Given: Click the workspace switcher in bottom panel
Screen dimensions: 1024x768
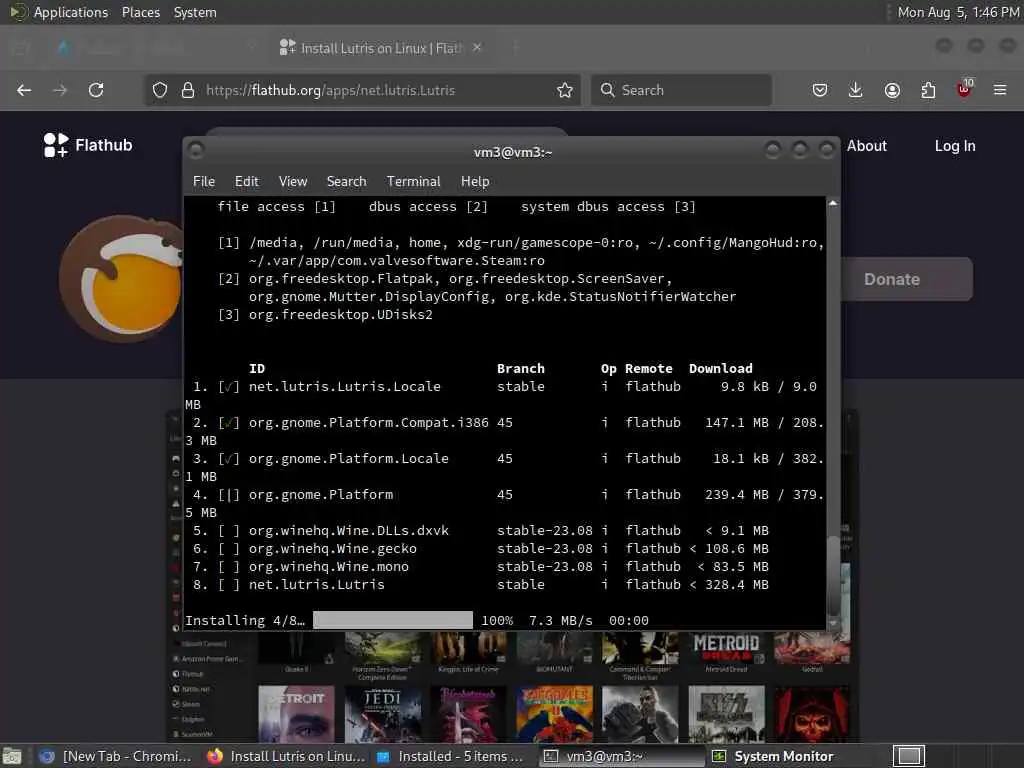Looking at the screenshot, I should pos(909,756).
